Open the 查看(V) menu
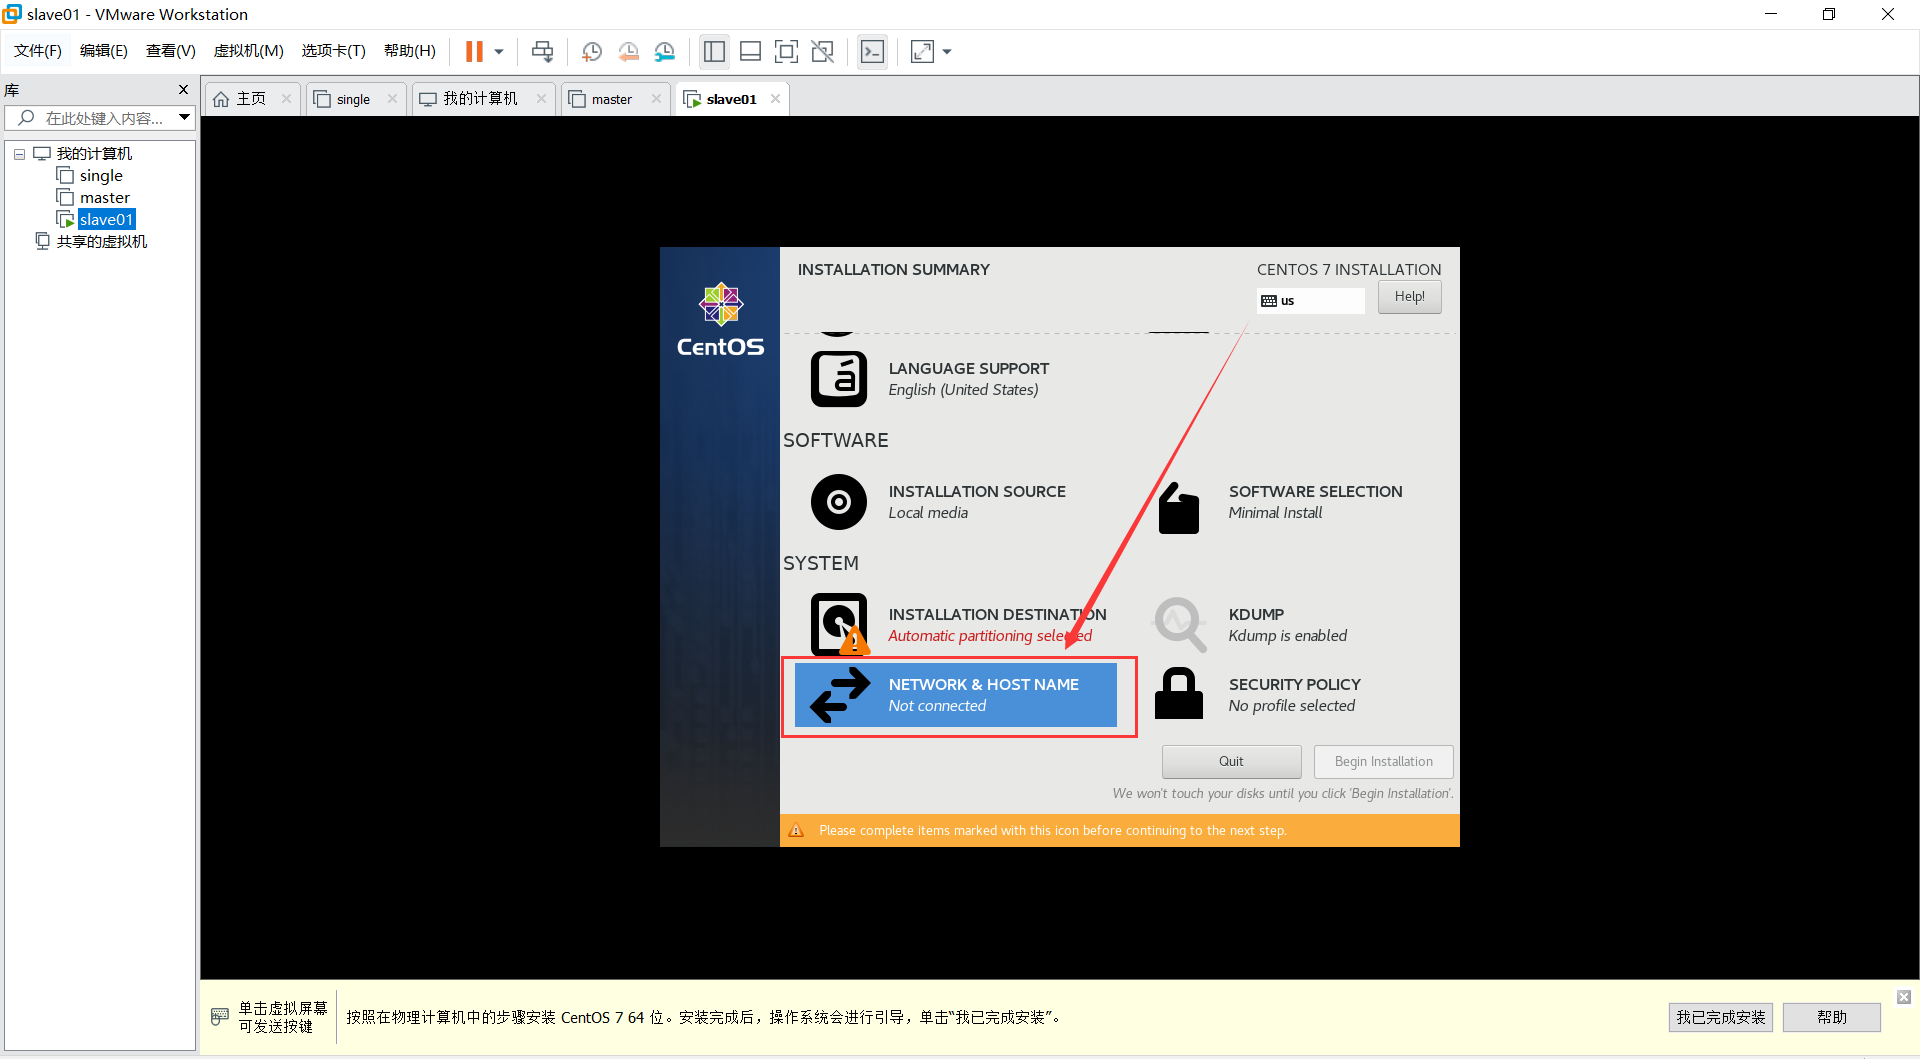Image resolution: width=1920 pixels, height=1059 pixels. click(170, 51)
